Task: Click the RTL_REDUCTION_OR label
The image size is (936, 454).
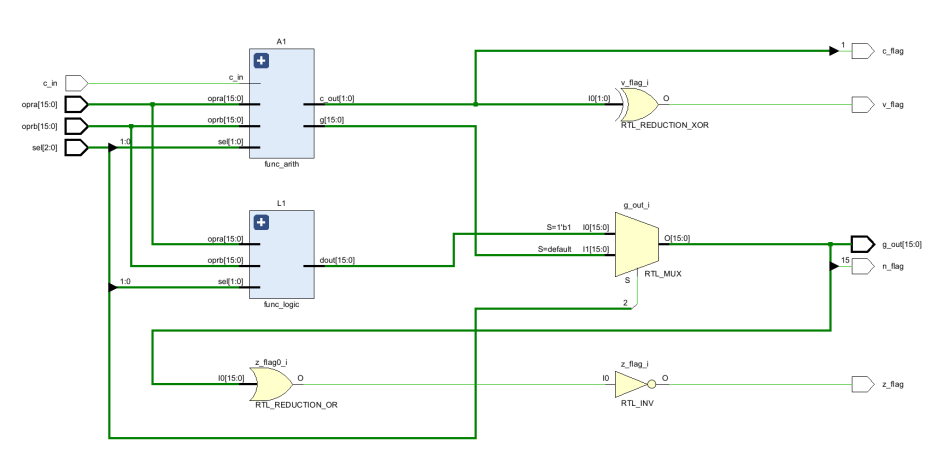Action: [296, 405]
